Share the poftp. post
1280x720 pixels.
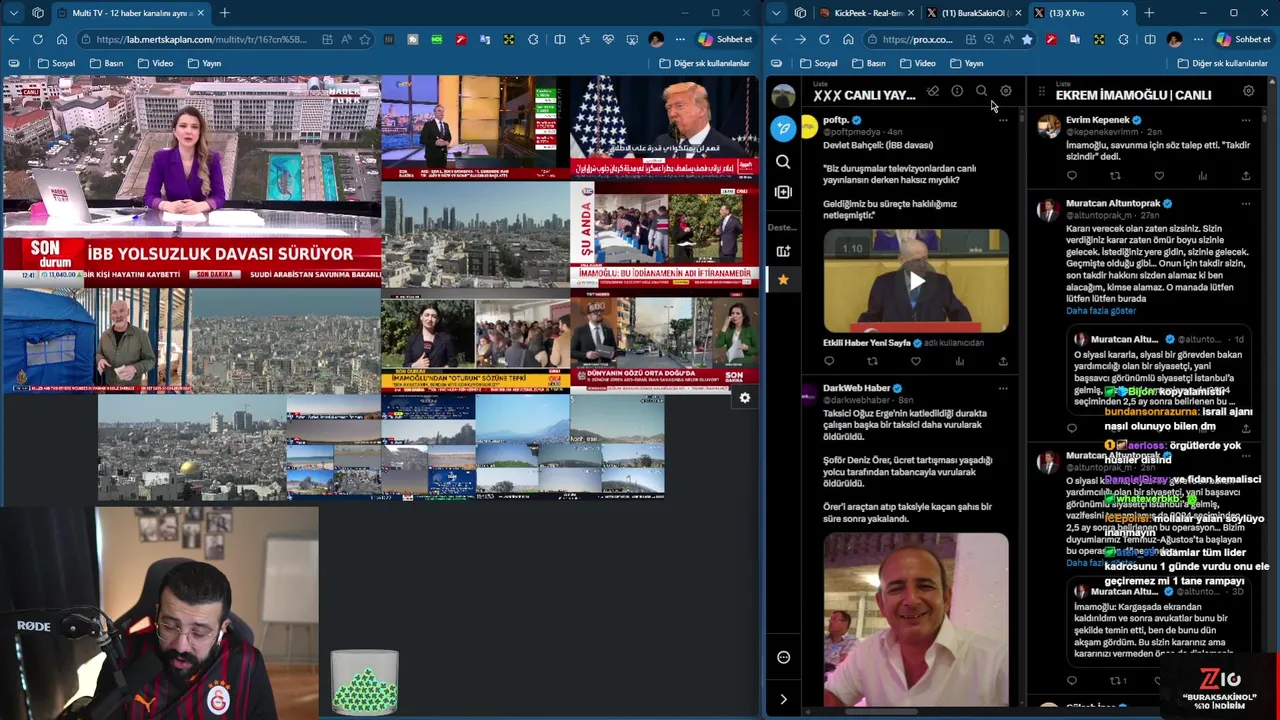pos(1003,361)
